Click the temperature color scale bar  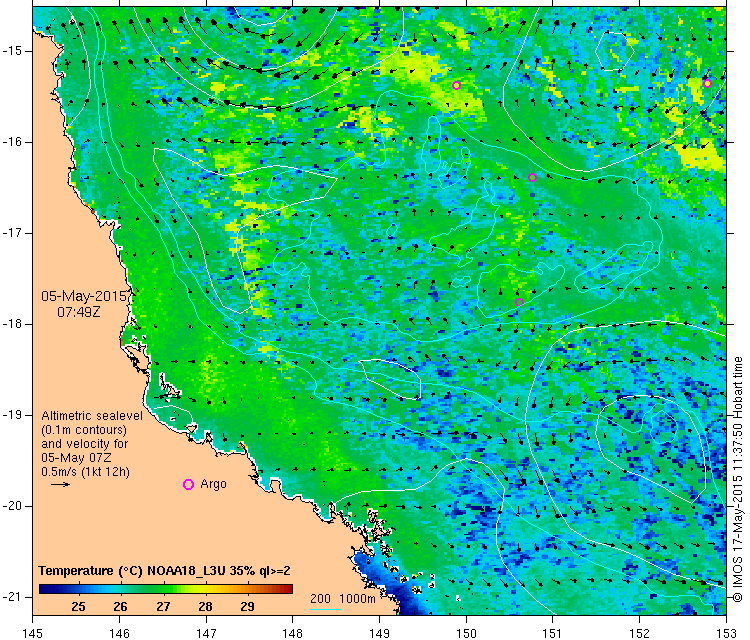click(x=165, y=589)
